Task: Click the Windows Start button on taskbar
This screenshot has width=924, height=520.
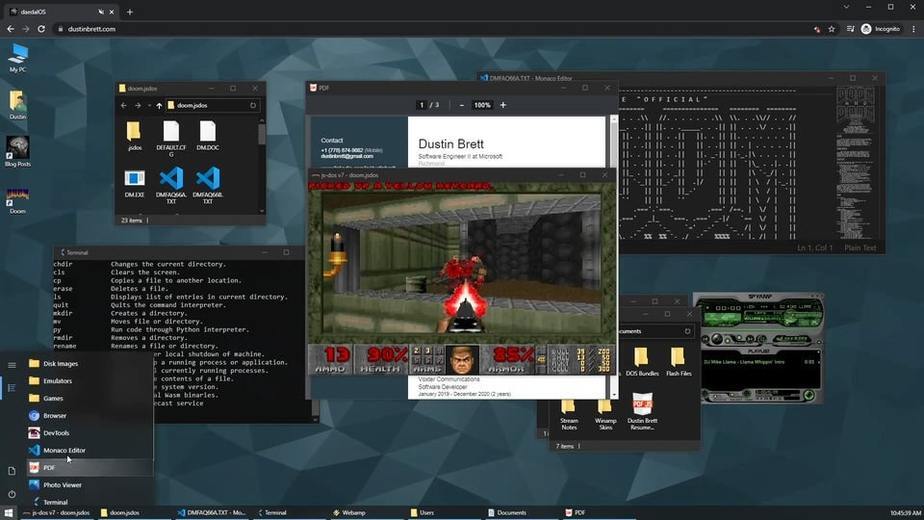Action: (x=9, y=513)
